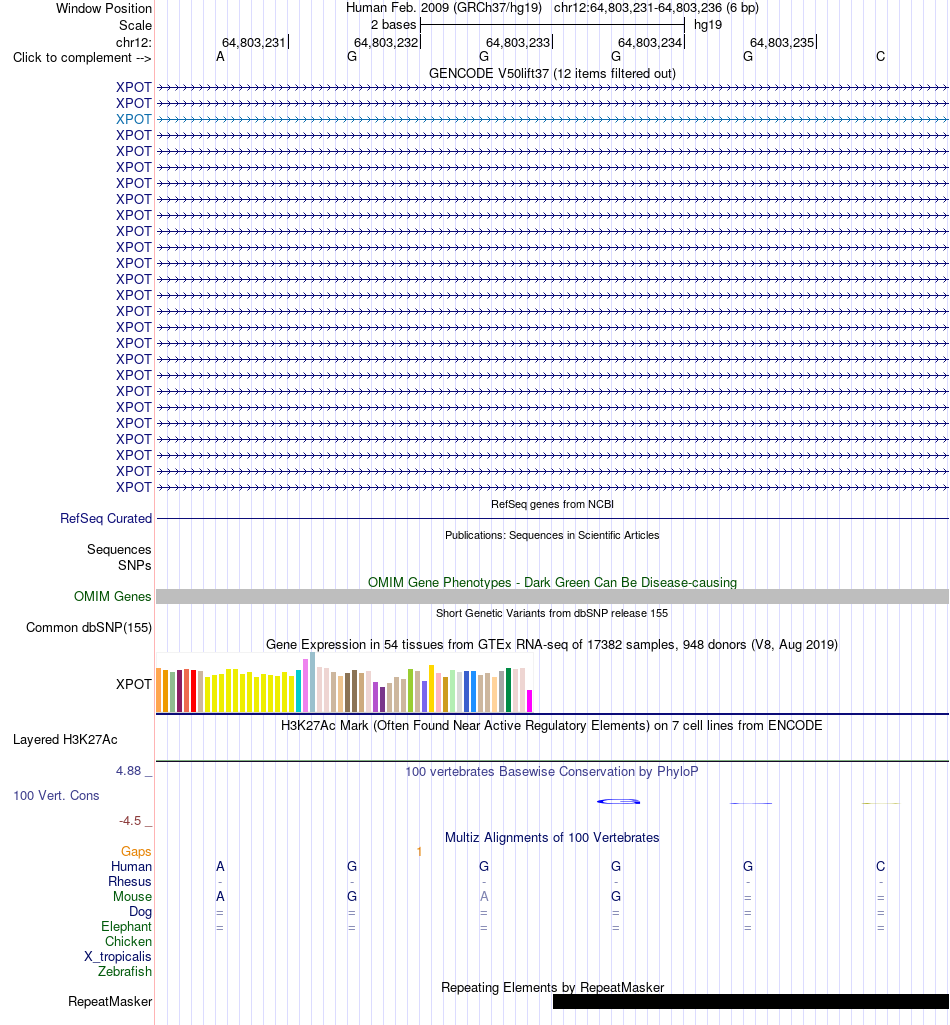
Task: Click the Zebrafish species label
Action: point(125,971)
